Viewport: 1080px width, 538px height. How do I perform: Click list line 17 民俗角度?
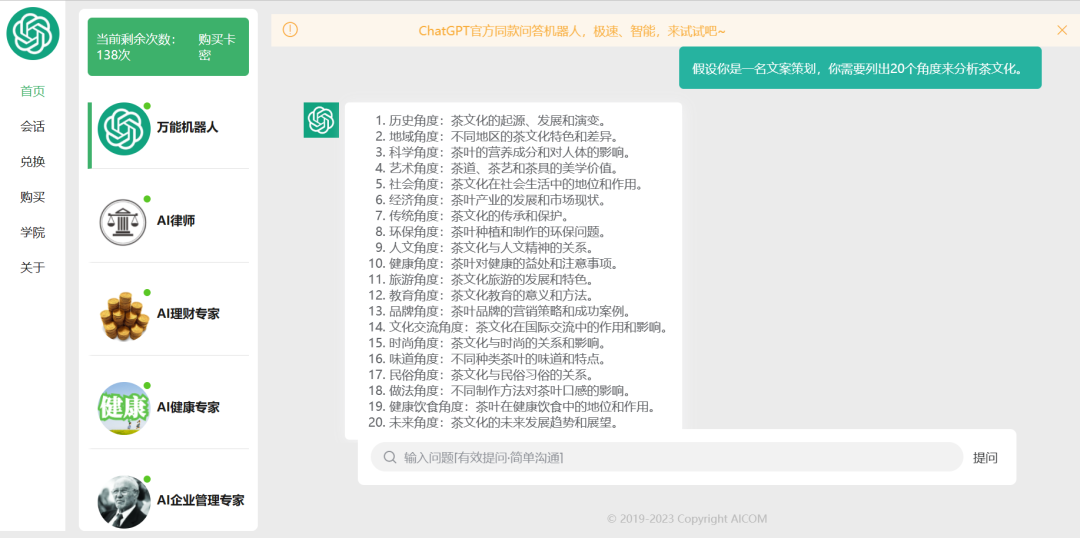pyautogui.click(x=481, y=374)
